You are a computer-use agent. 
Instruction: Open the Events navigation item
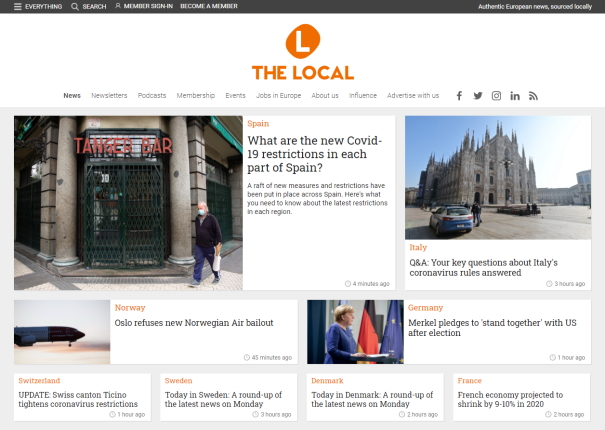[235, 95]
